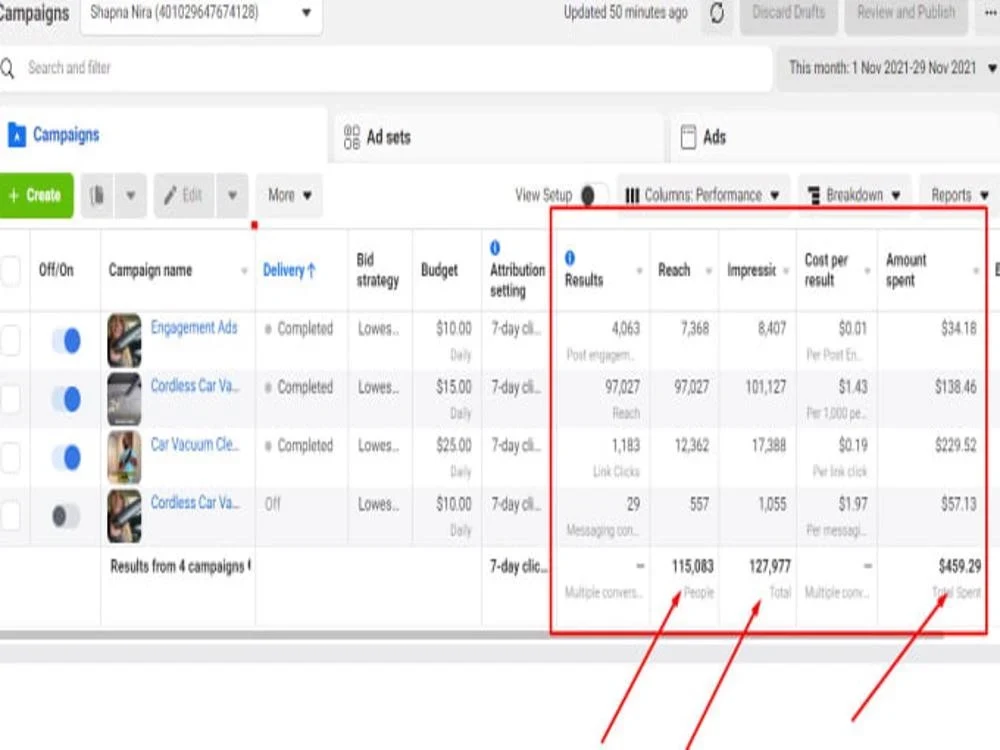Open the Engagement Ads campaign link
The height and width of the screenshot is (750, 1000).
coord(194,327)
